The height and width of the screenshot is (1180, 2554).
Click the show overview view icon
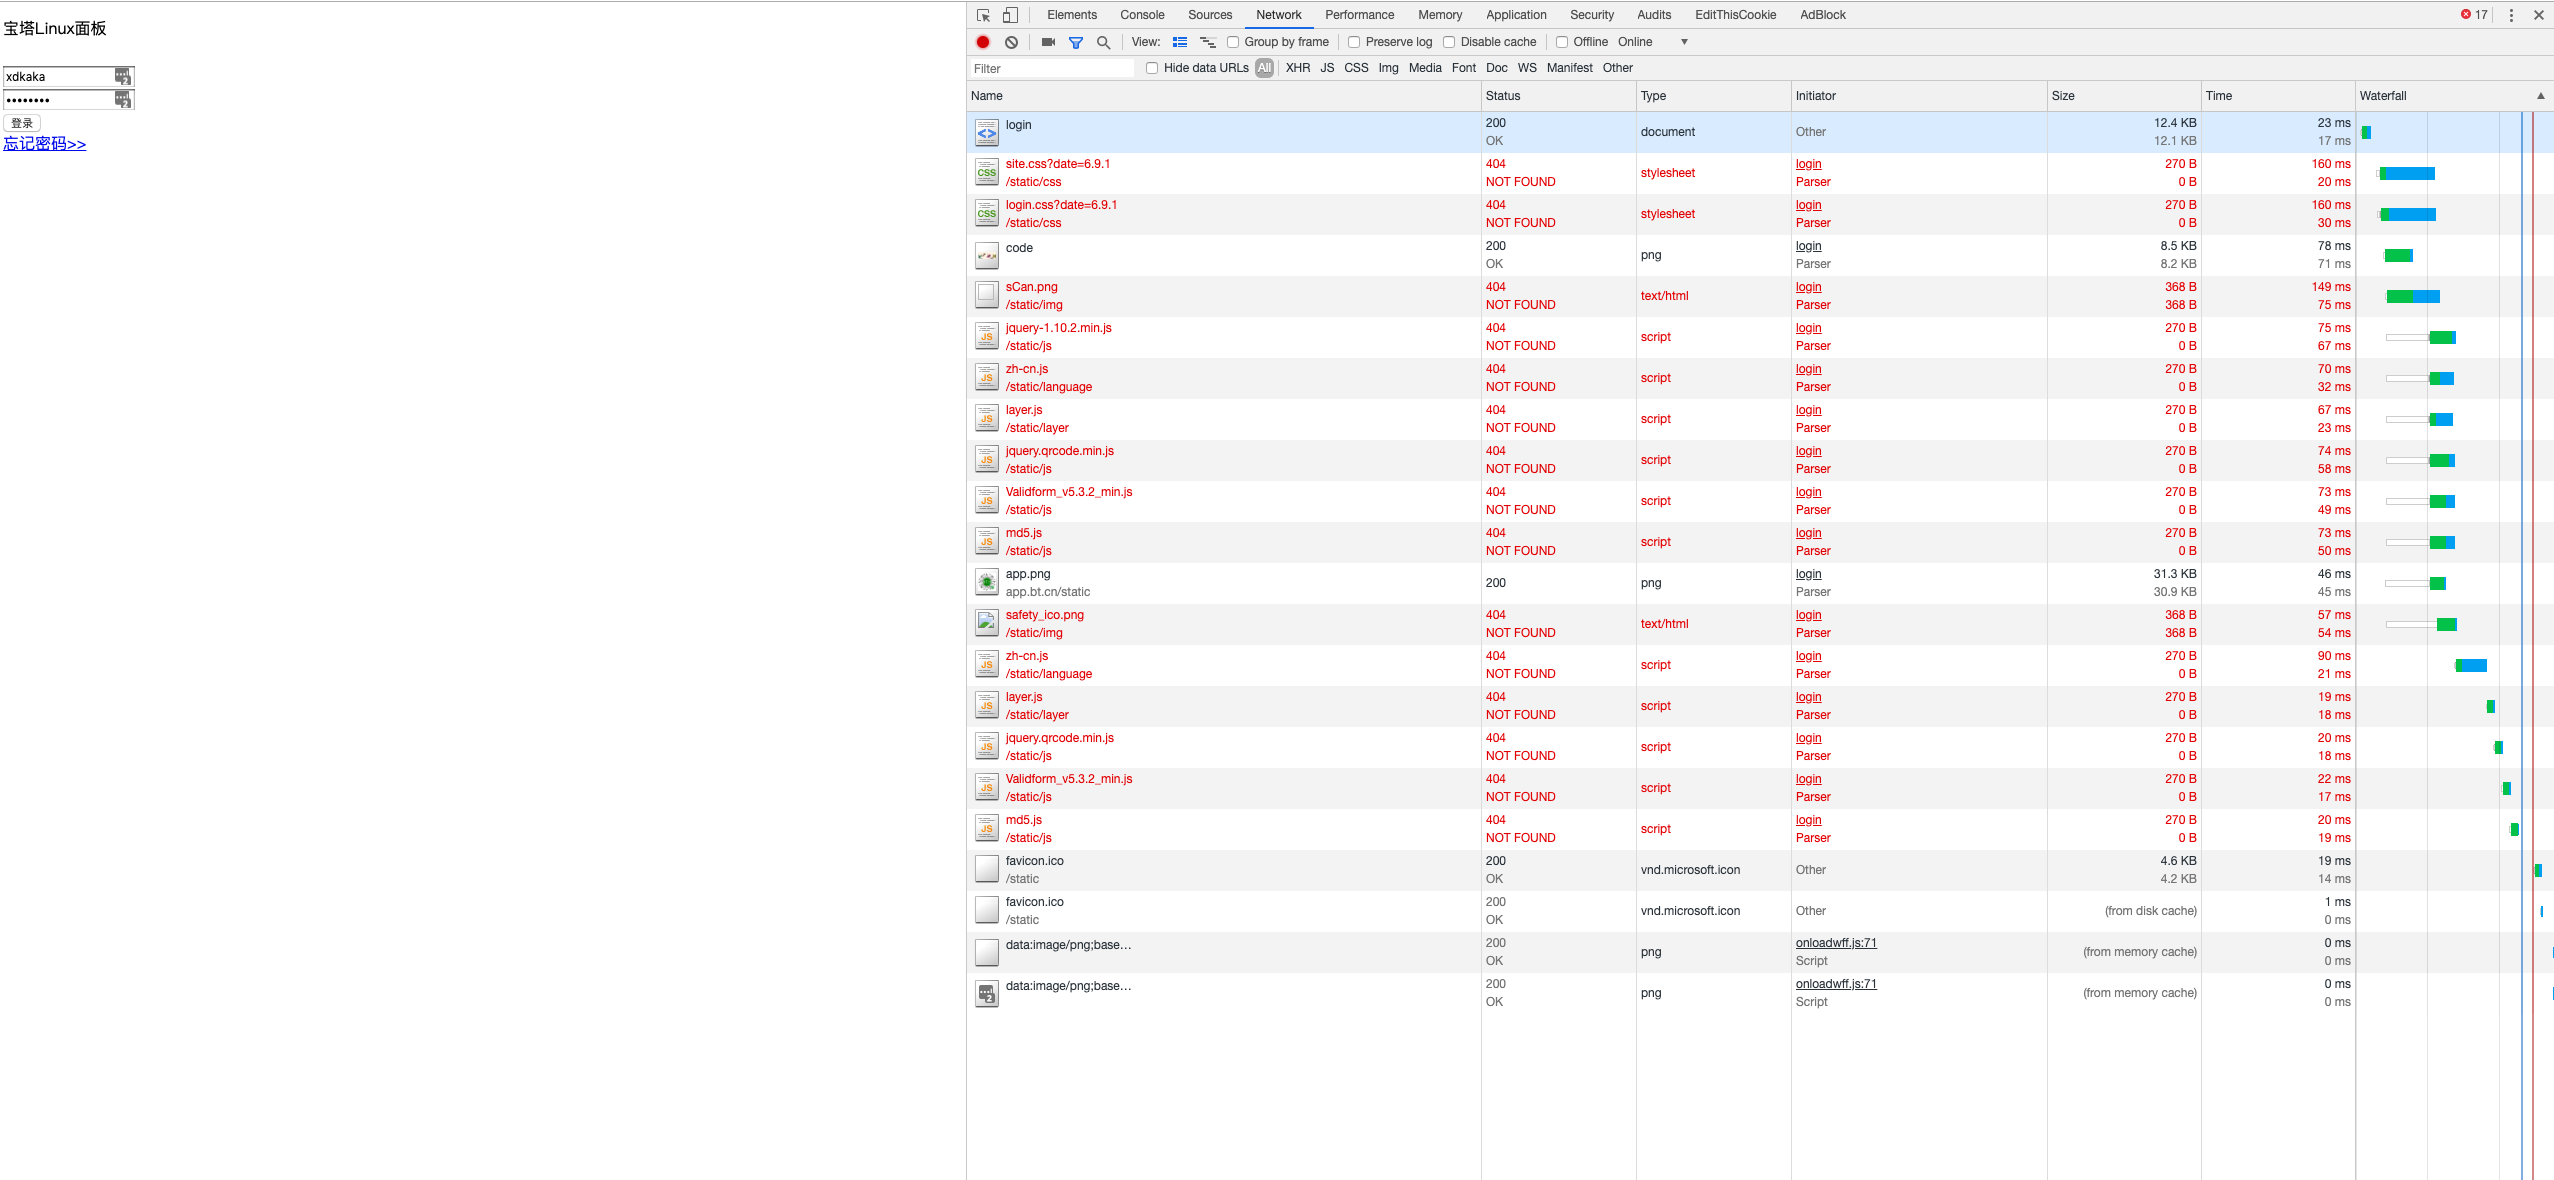[x=1206, y=42]
